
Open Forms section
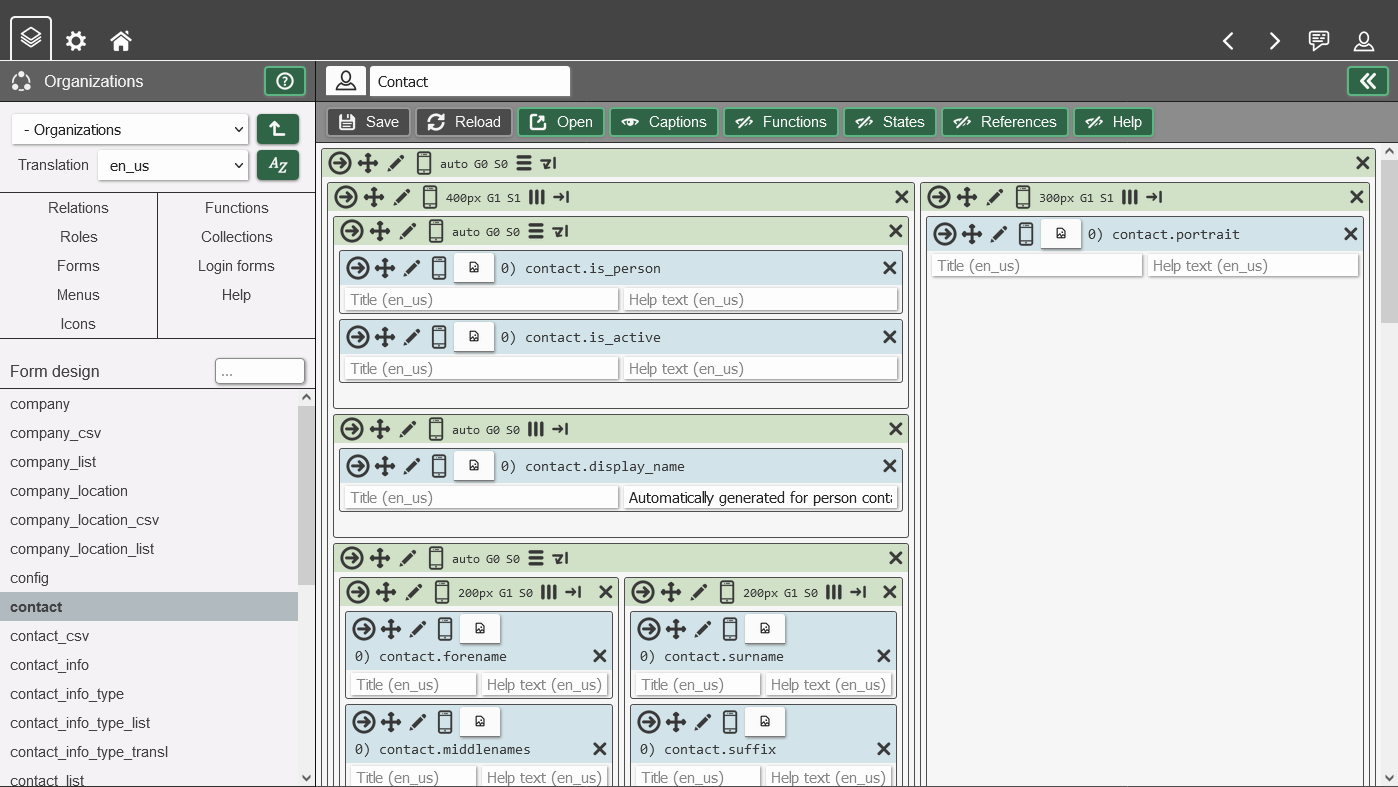[x=78, y=266]
